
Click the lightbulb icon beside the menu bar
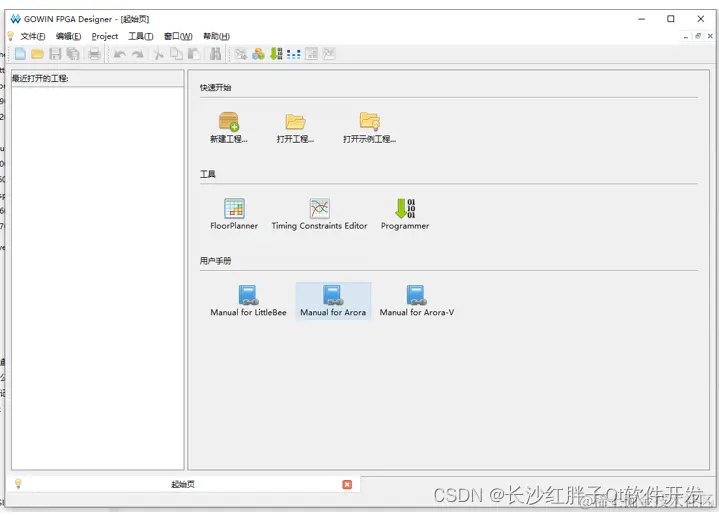pyautogui.click(x=11, y=36)
